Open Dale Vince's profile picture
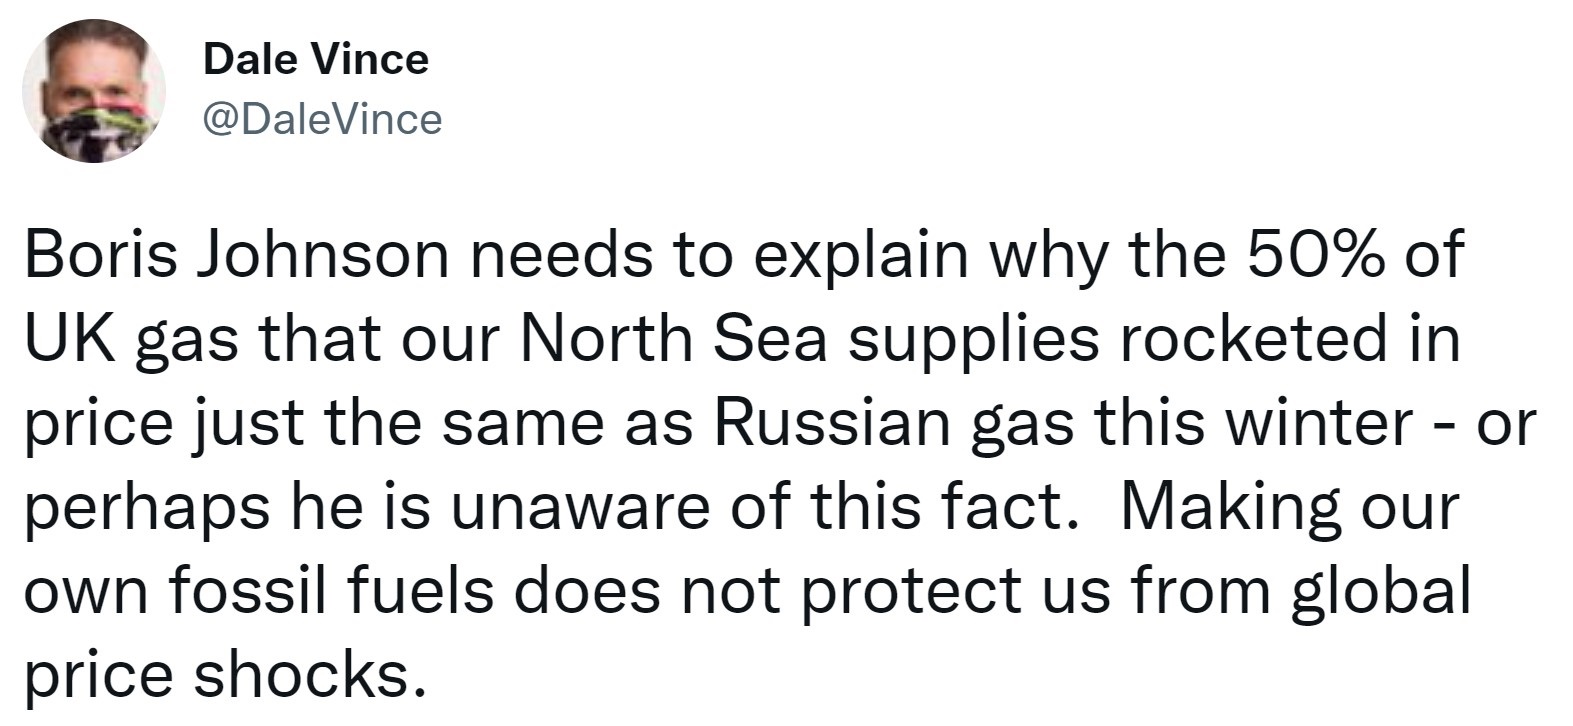This screenshot has height=726, width=1573. coord(94,91)
